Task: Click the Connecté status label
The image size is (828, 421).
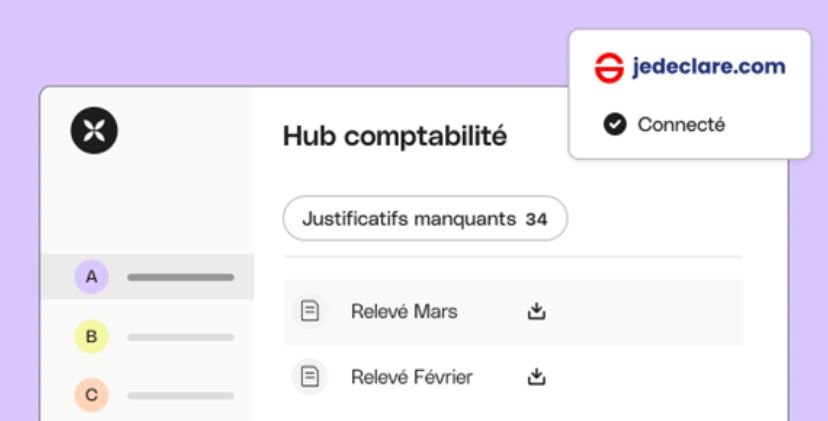Action: [681, 125]
